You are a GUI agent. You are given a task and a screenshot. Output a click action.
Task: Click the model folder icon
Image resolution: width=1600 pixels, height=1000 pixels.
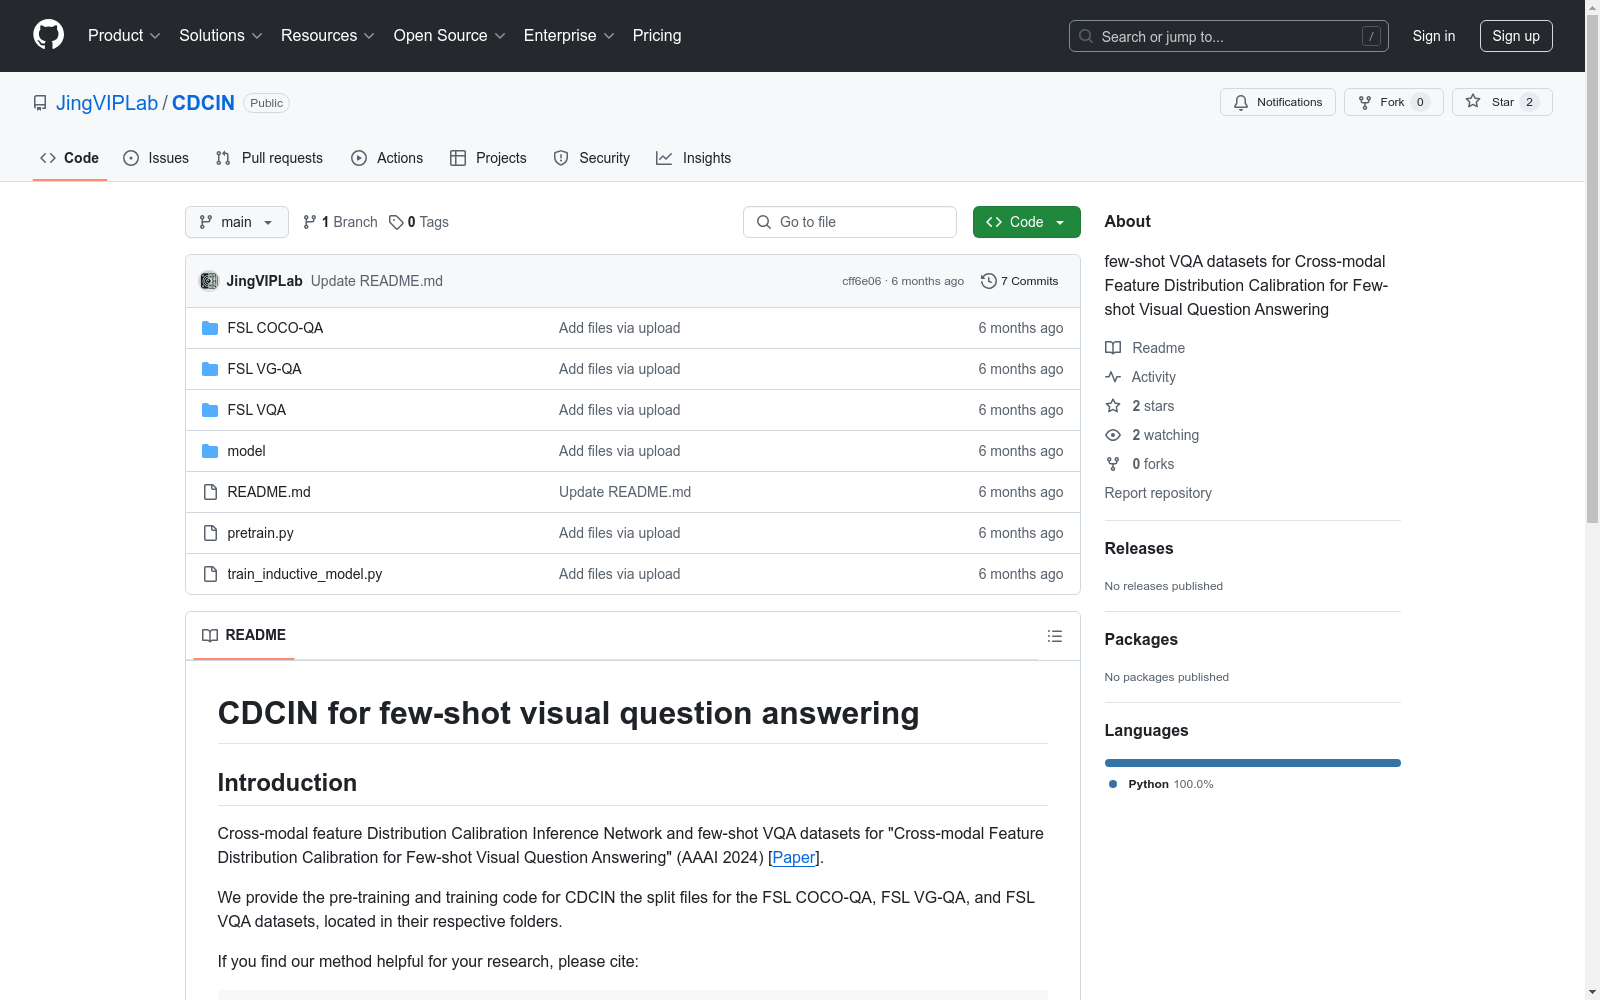[x=210, y=451]
